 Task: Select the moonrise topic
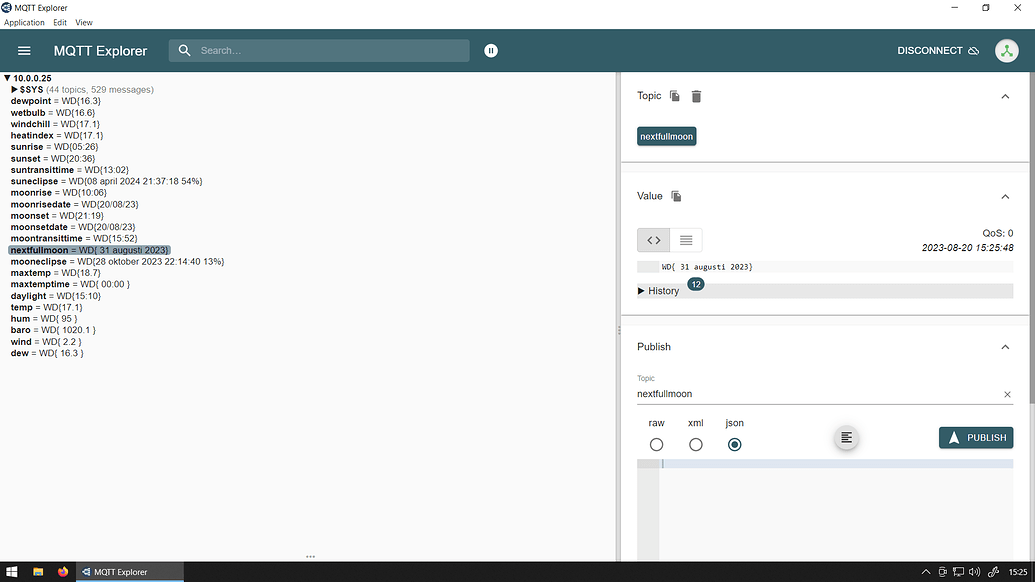coord(59,193)
